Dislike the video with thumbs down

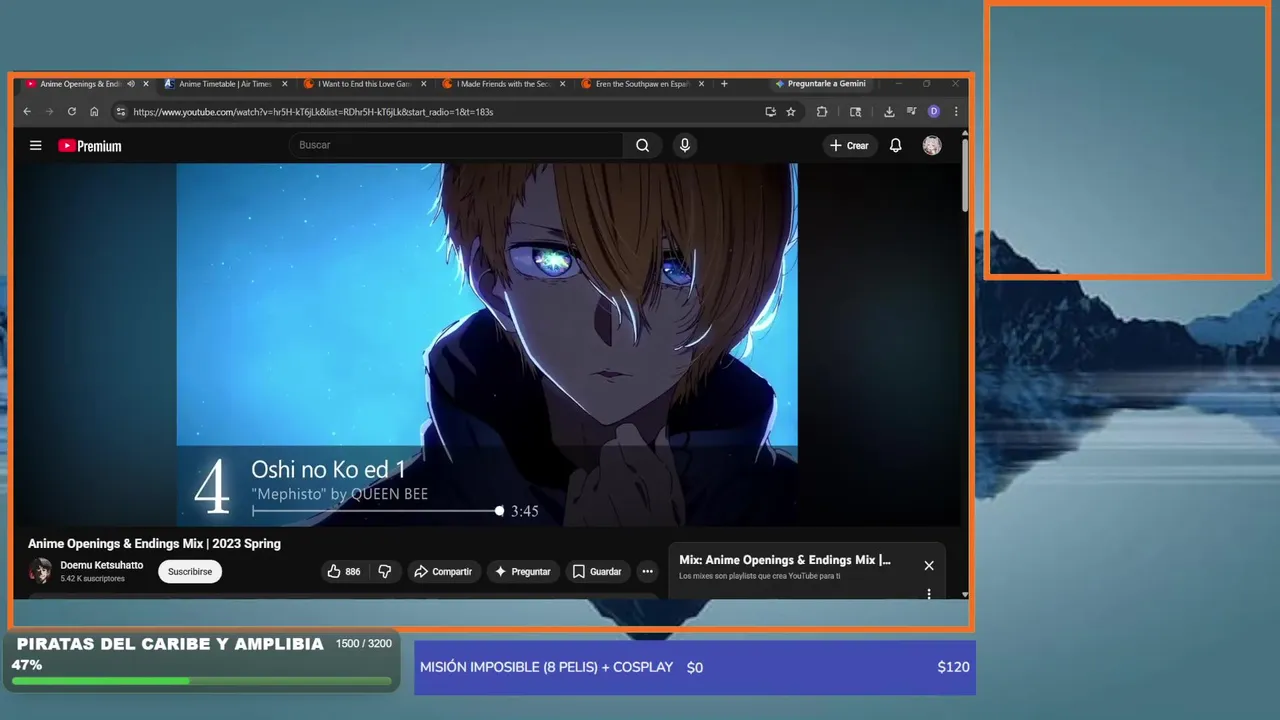click(385, 571)
